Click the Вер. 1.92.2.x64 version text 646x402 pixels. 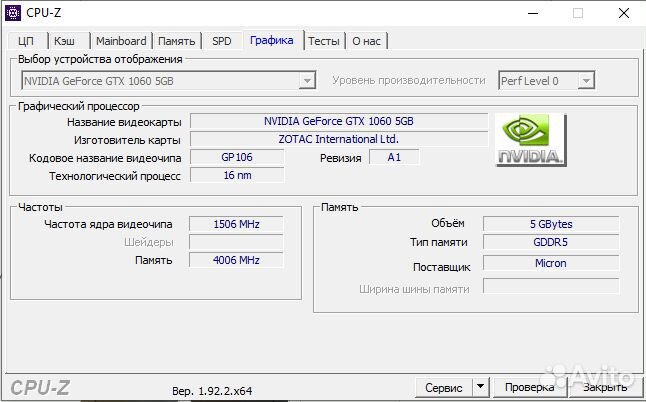(212, 391)
